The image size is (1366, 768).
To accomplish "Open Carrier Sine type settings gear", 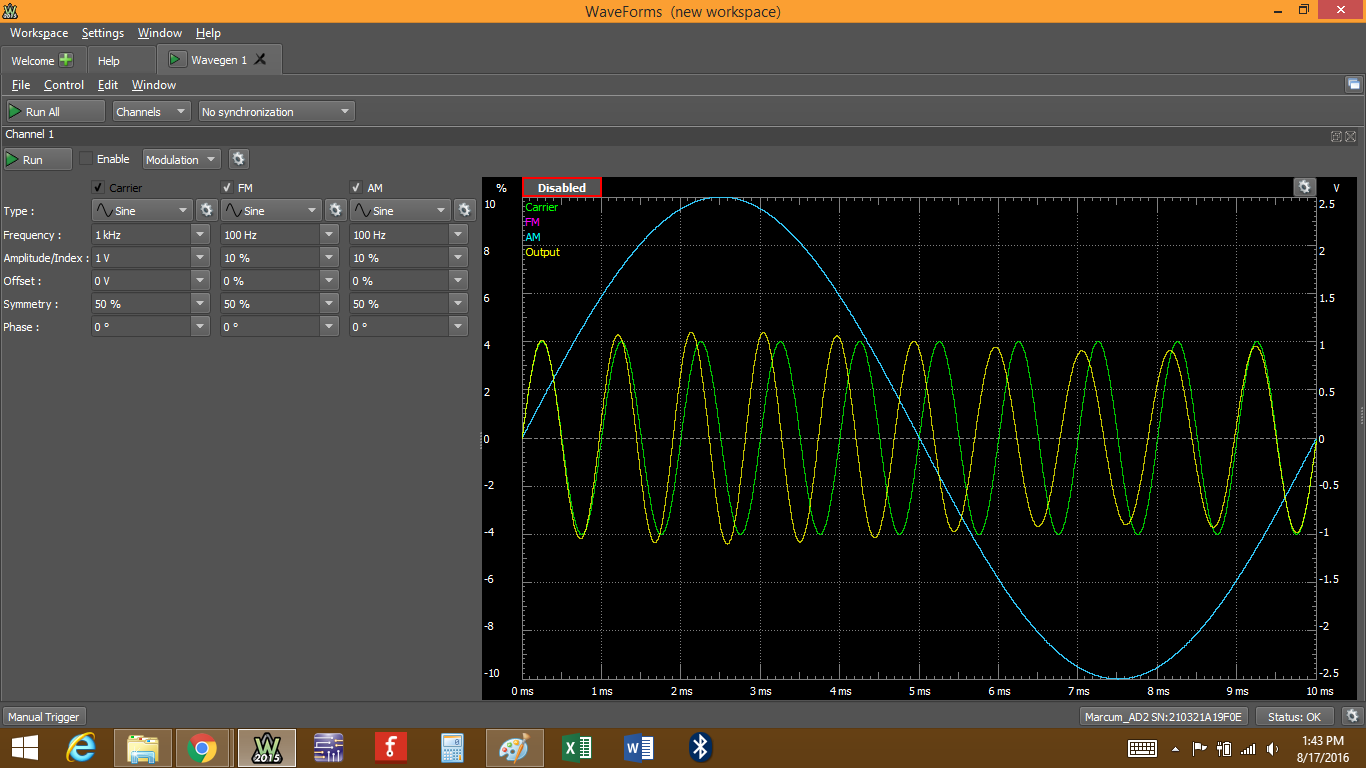I will (x=207, y=210).
